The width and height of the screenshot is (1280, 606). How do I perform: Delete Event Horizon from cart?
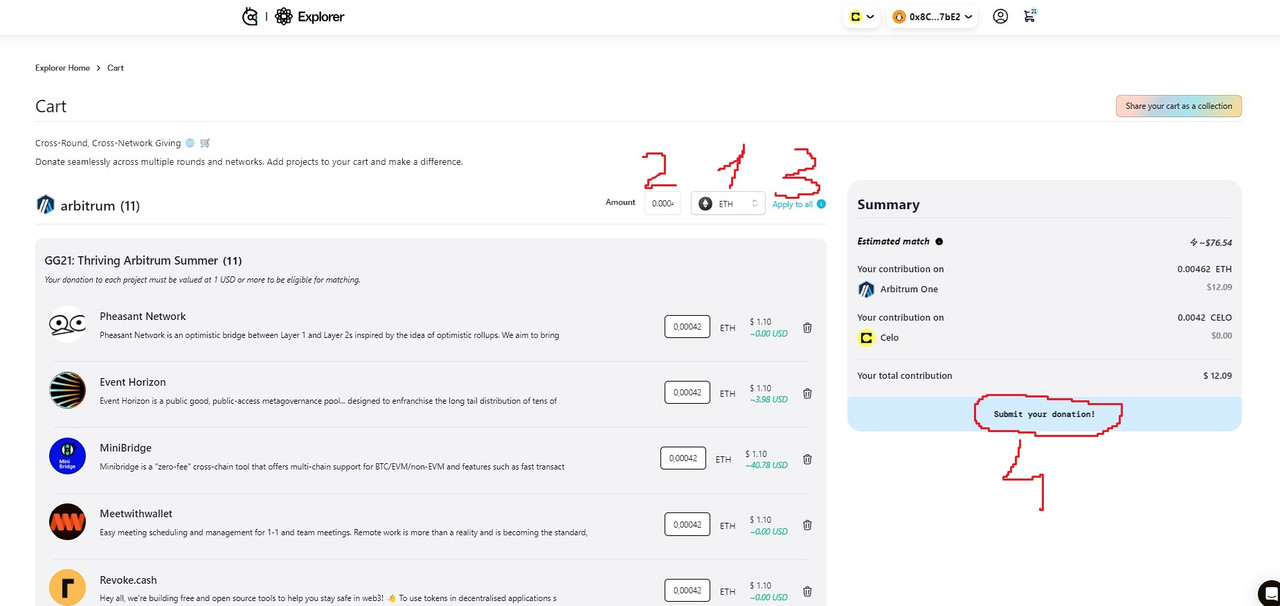tap(807, 393)
